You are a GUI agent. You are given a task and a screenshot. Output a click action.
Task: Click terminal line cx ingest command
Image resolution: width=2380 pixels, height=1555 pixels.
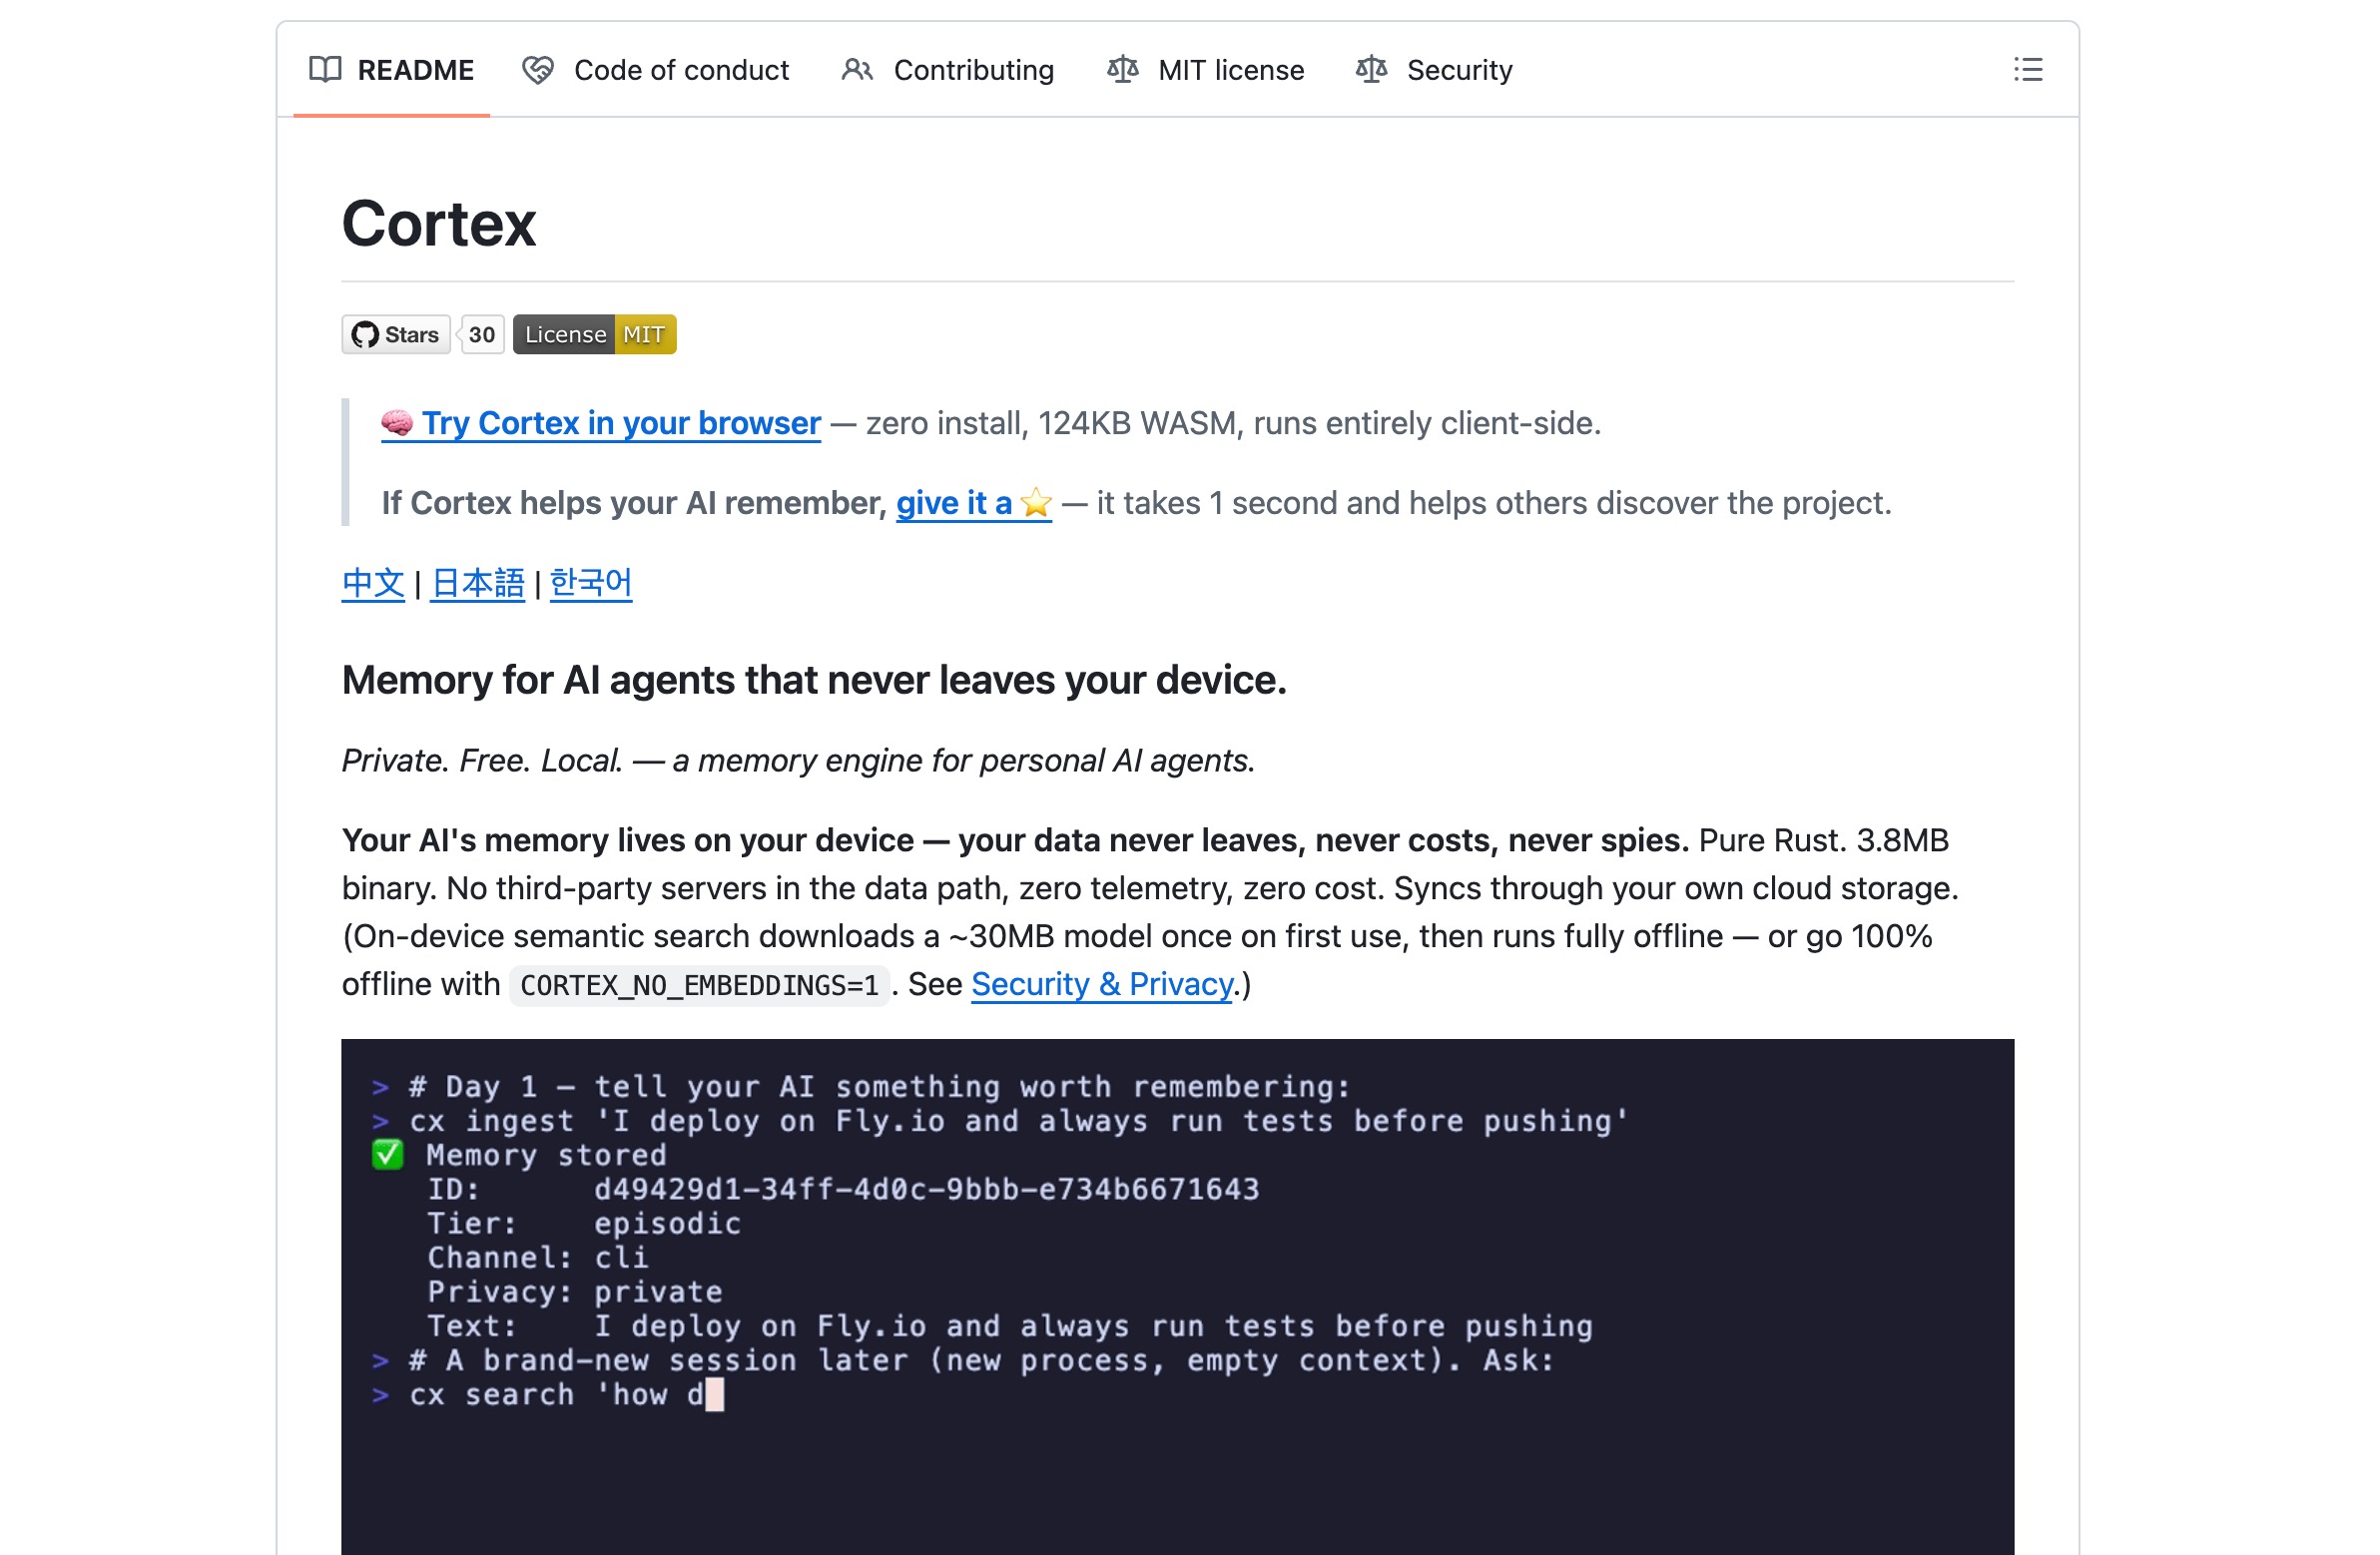point(1000,1121)
